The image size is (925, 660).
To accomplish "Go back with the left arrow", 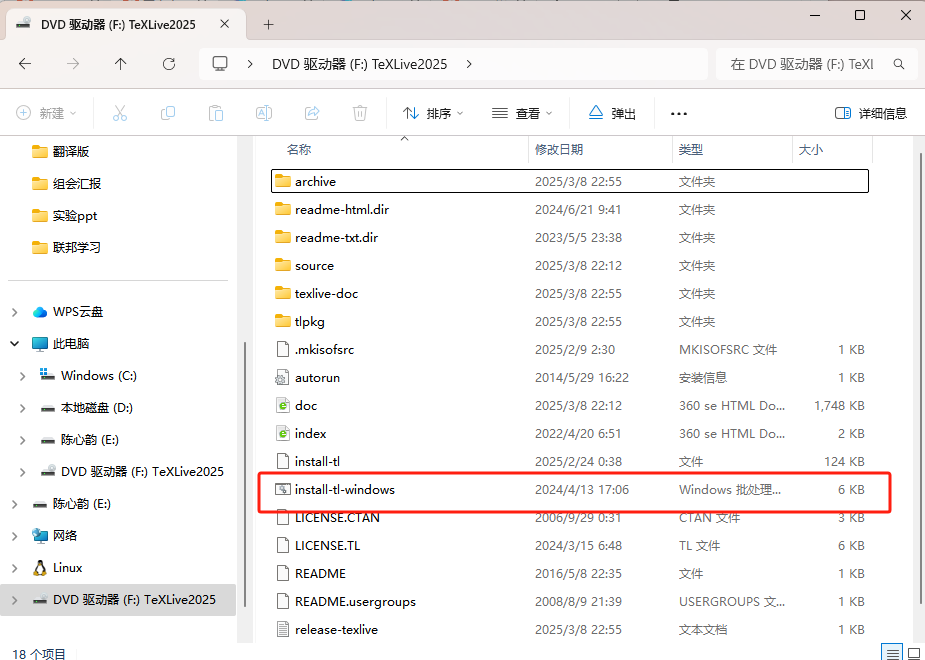I will point(25,64).
